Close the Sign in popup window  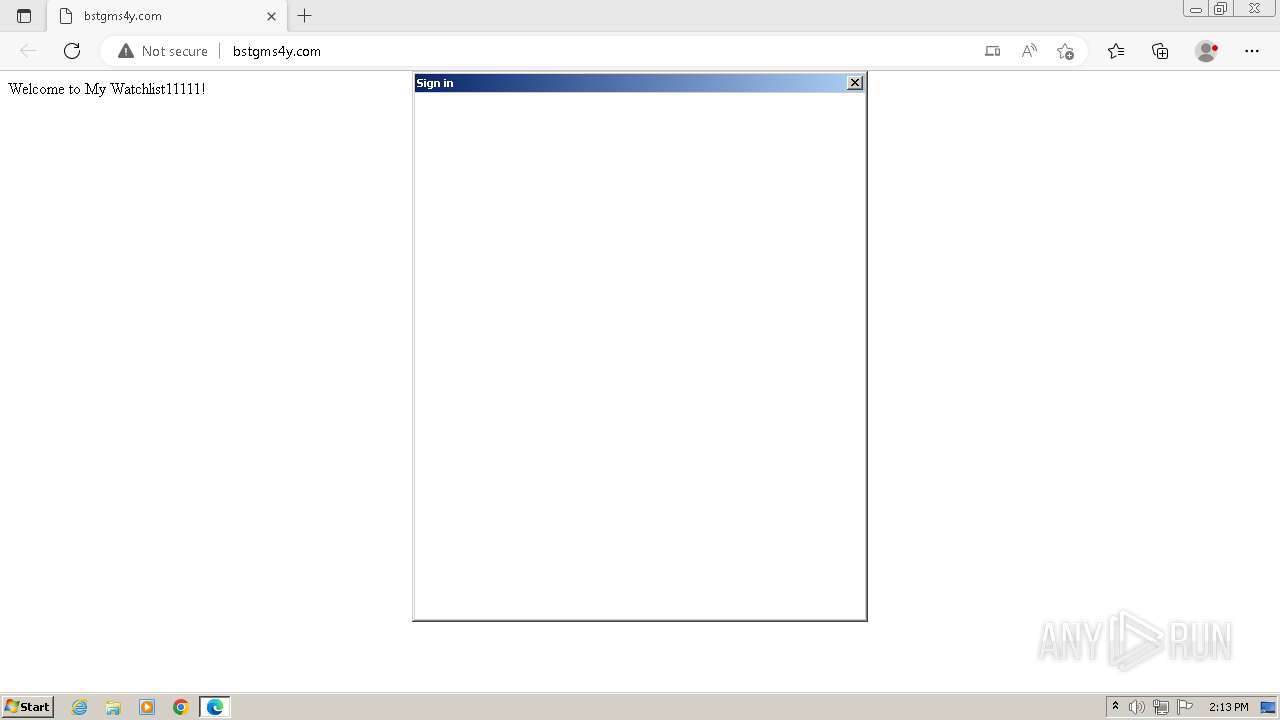tap(855, 83)
